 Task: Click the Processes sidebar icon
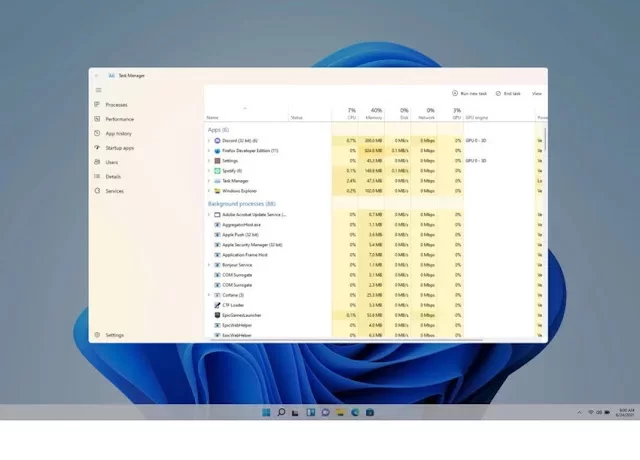tap(97, 104)
